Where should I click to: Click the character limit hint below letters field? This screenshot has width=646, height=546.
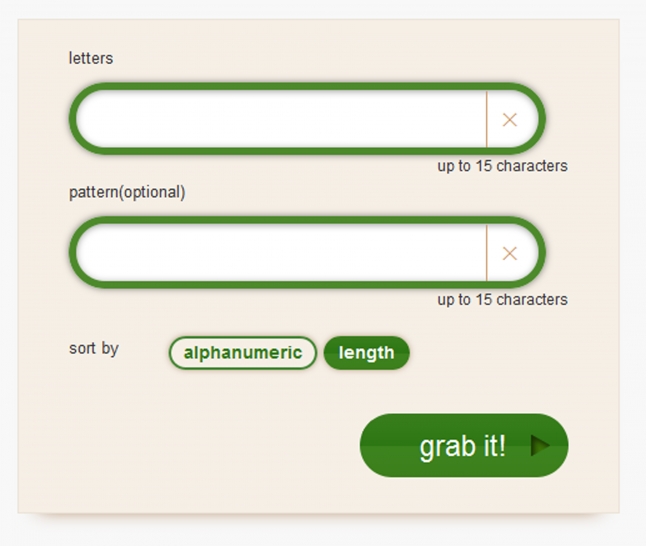(502, 166)
